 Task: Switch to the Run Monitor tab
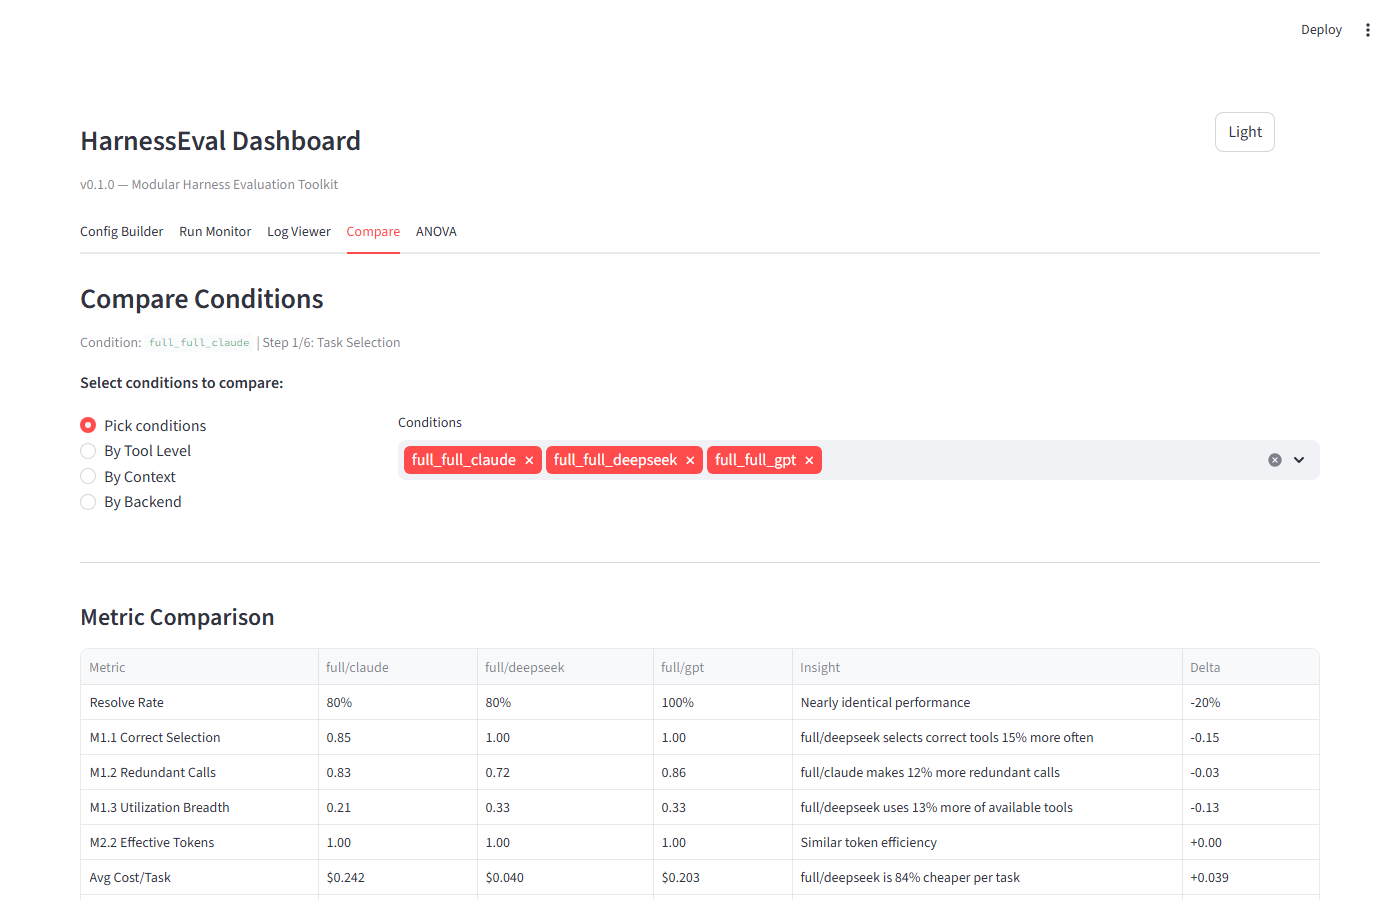(x=215, y=231)
